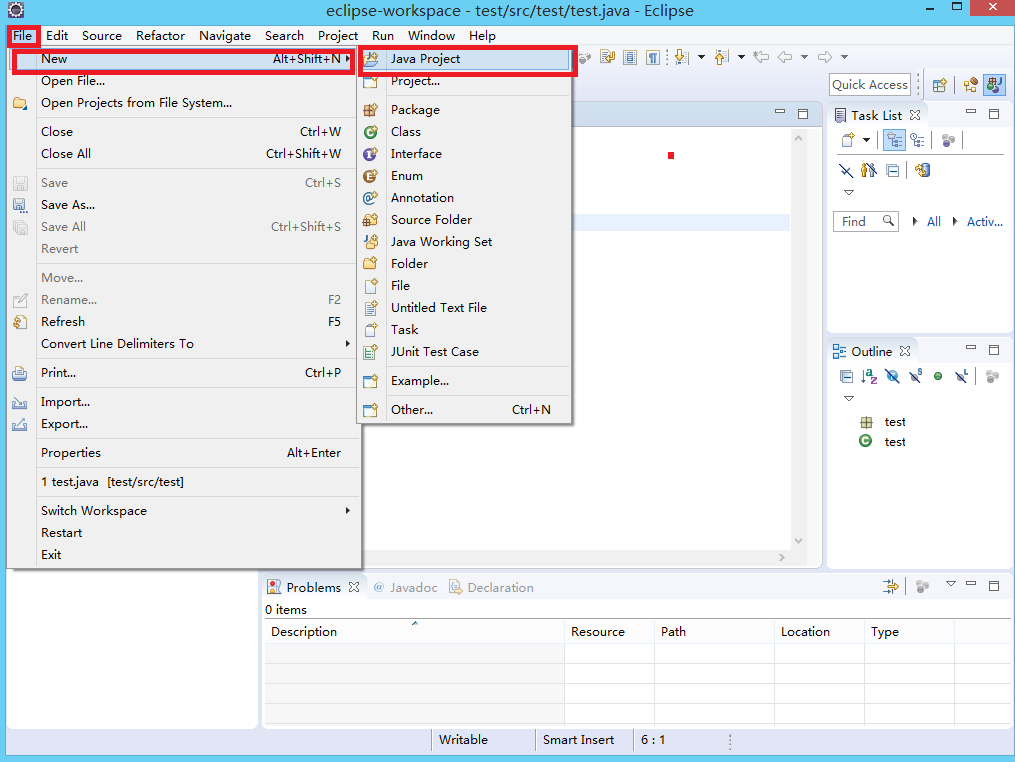This screenshot has height=762, width=1015.
Task: Collapse all items in the Task List
Action: pos(893,171)
